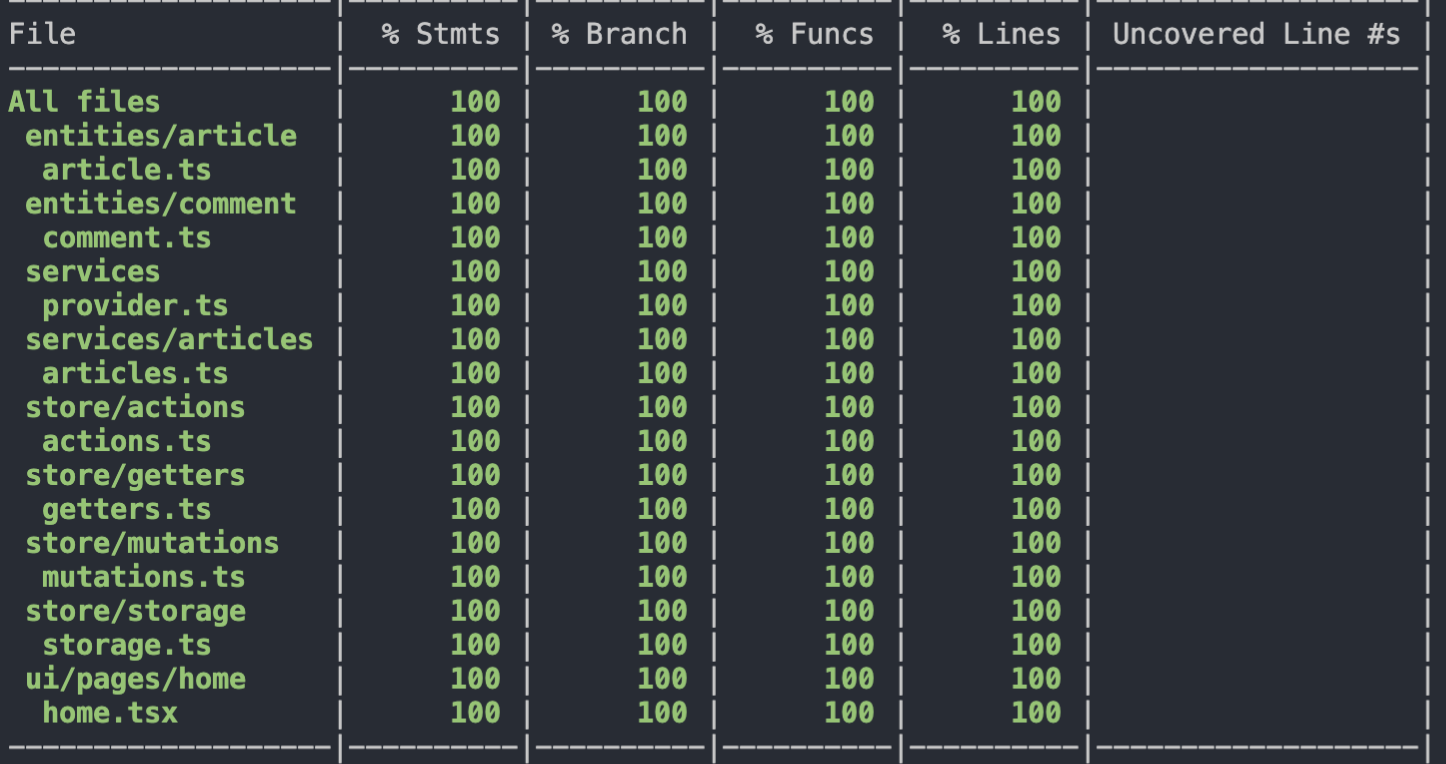Click the storage.ts file name
1446x764 pixels.
[x=128, y=645]
